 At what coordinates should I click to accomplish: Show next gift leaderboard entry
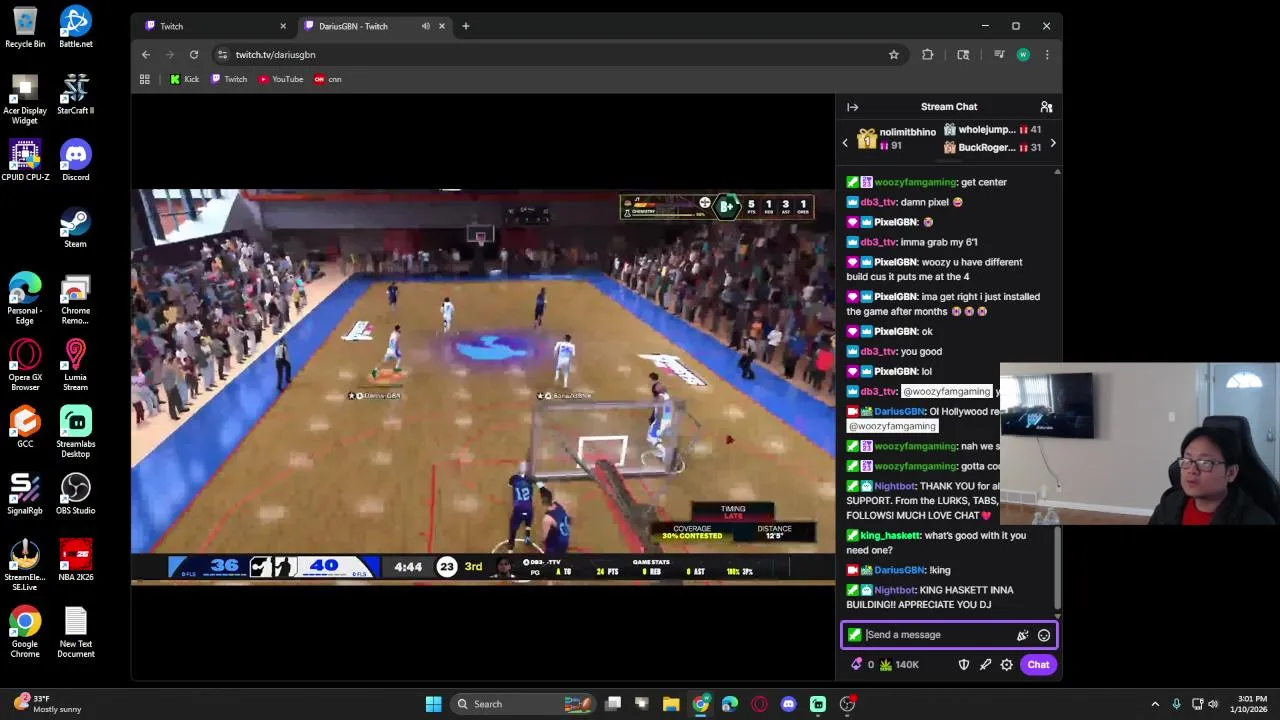[1053, 143]
